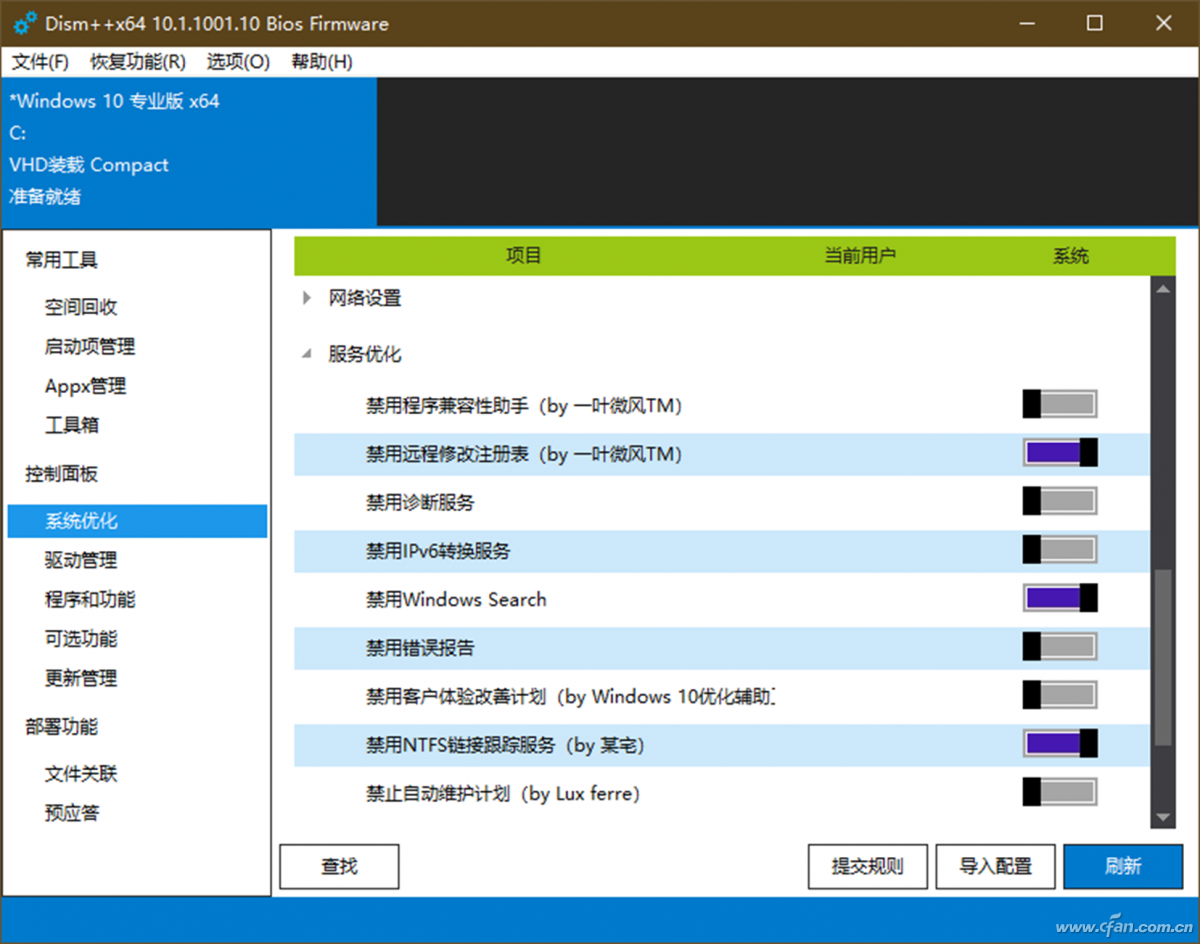1200x944 pixels.
Task: Disable the 禁用远程修改注册表 toggle
Action: pos(1059,451)
